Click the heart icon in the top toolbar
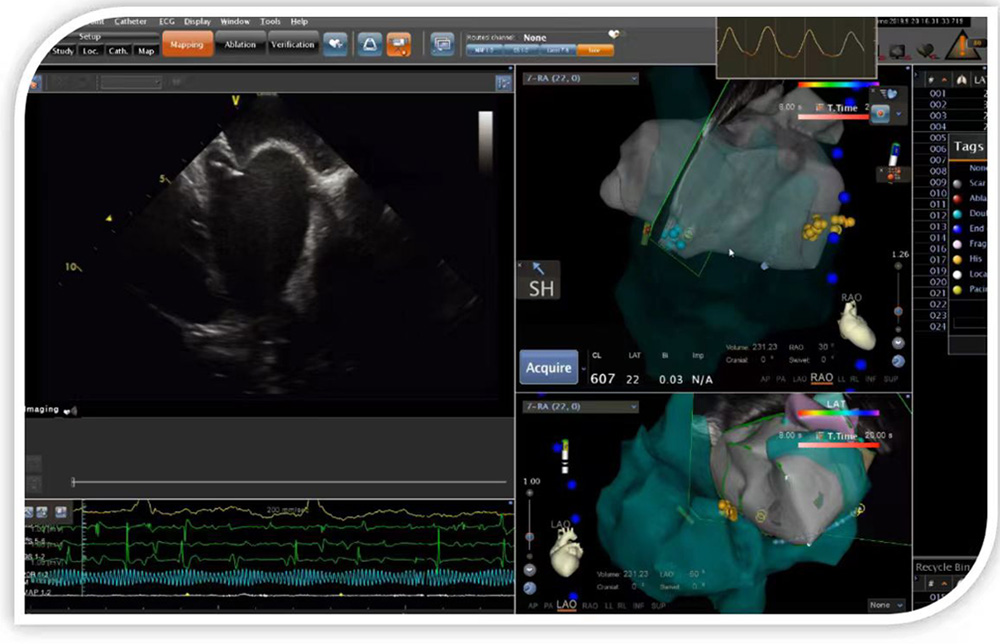 (335, 45)
